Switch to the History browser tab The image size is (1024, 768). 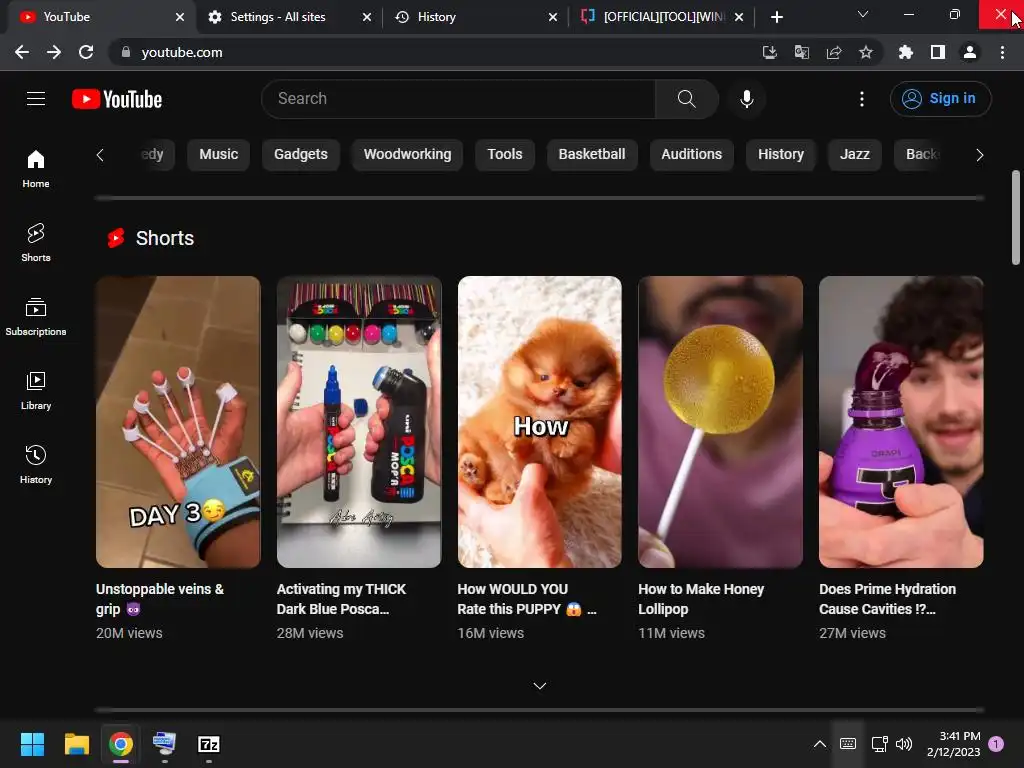[x=473, y=17]
